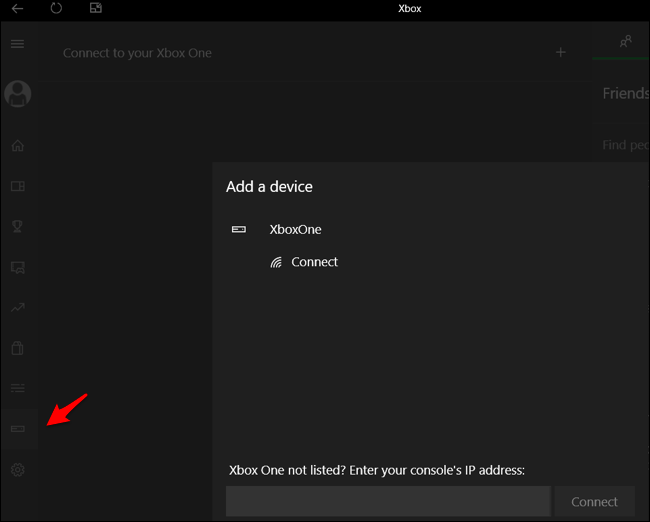Click the Friends heading
The image size is (650, 522).
click(x=626, y=93)
